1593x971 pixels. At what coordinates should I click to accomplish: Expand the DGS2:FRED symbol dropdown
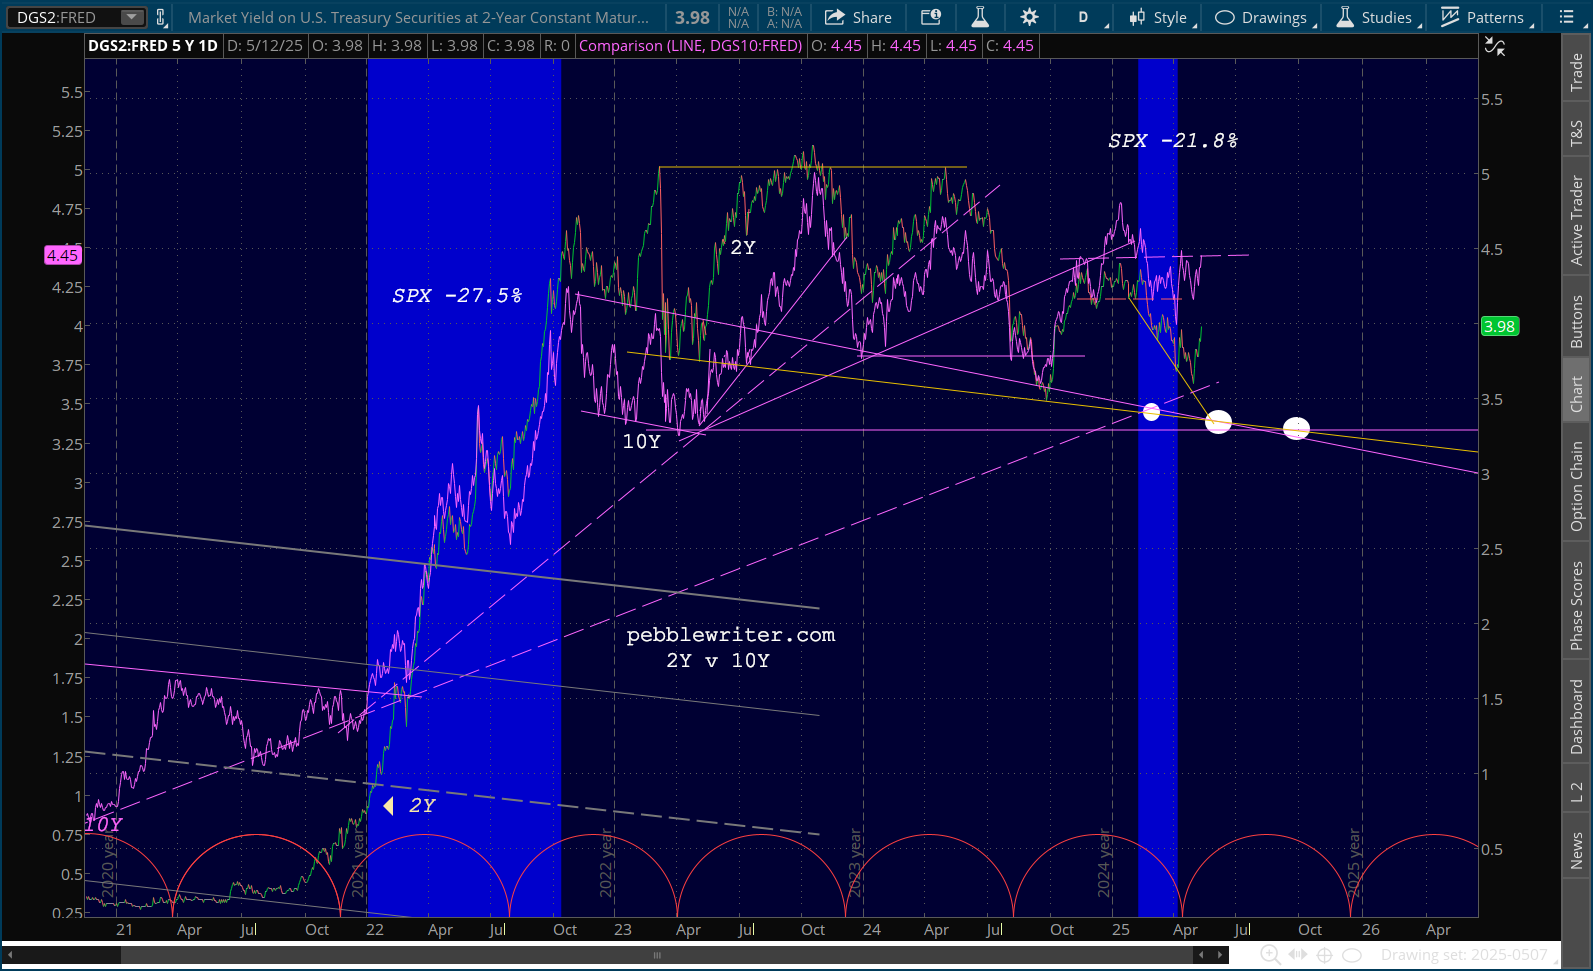[131, 17]
